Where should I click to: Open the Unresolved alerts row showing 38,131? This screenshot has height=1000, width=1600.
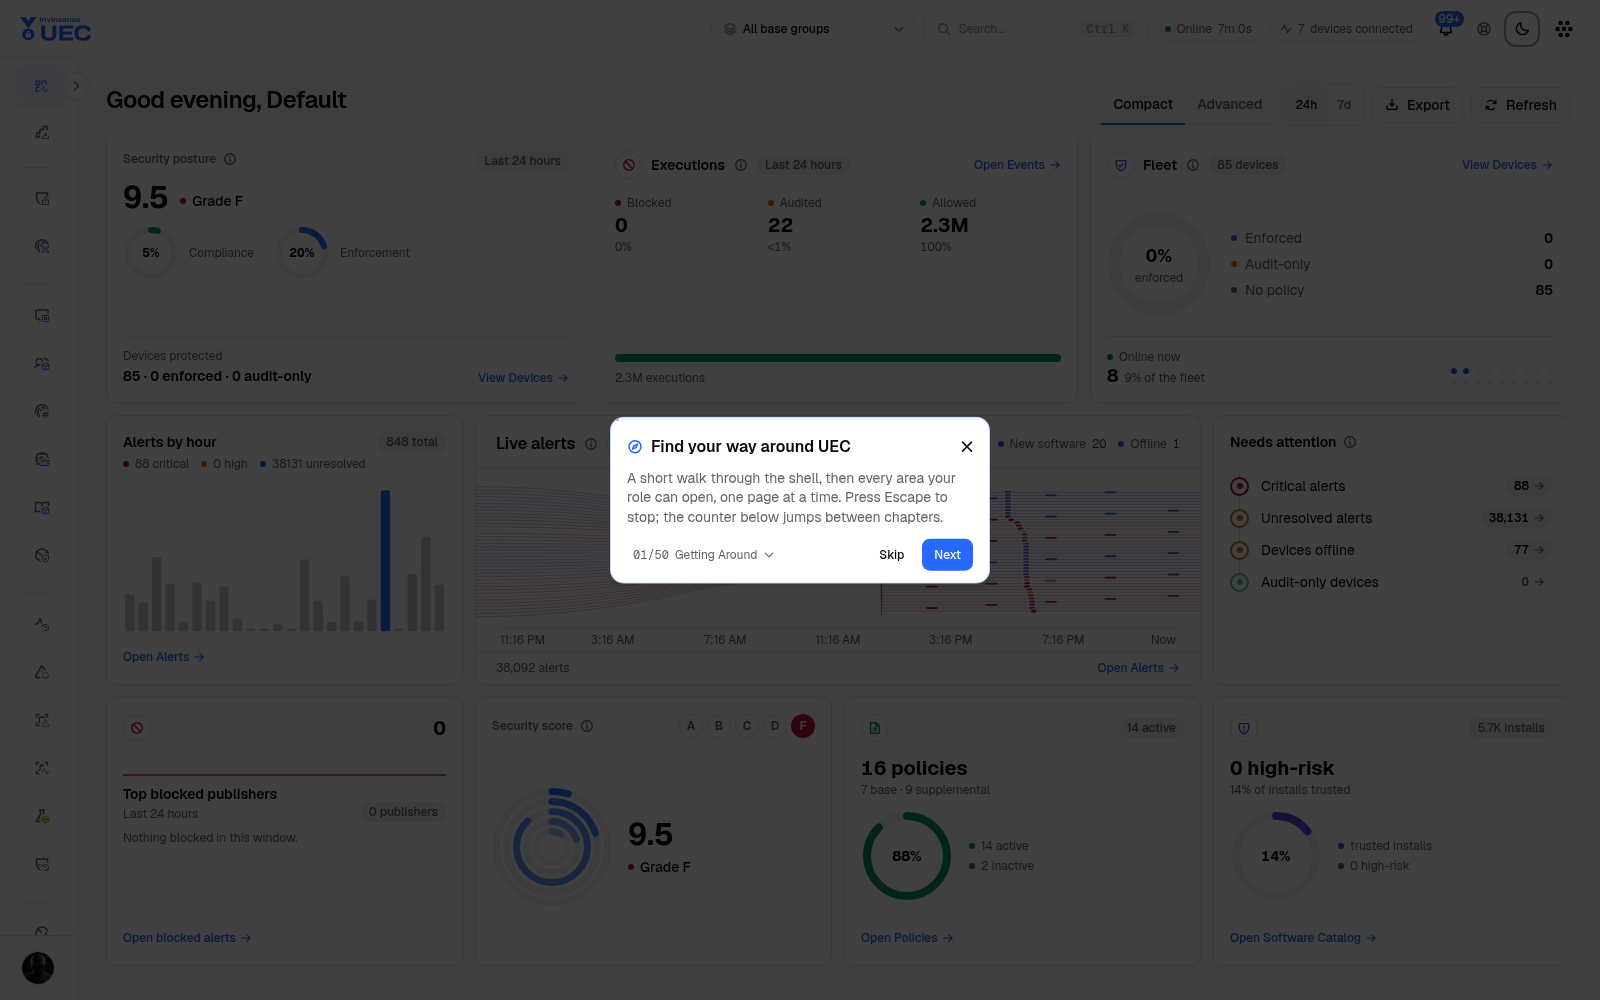tap(1390, 518)
